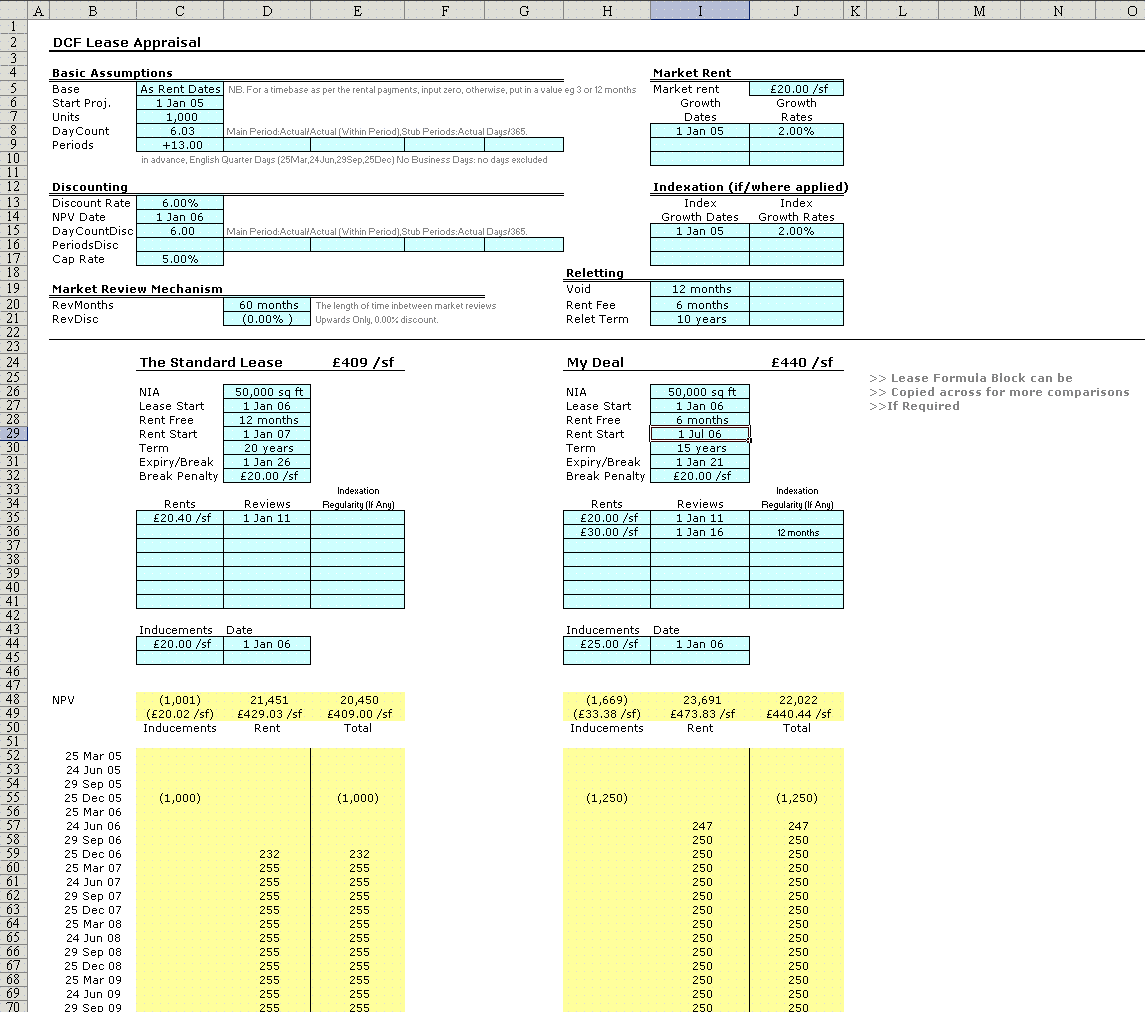Select column C header
The width and height of the screenshot is (1145, 1012).
180,10
